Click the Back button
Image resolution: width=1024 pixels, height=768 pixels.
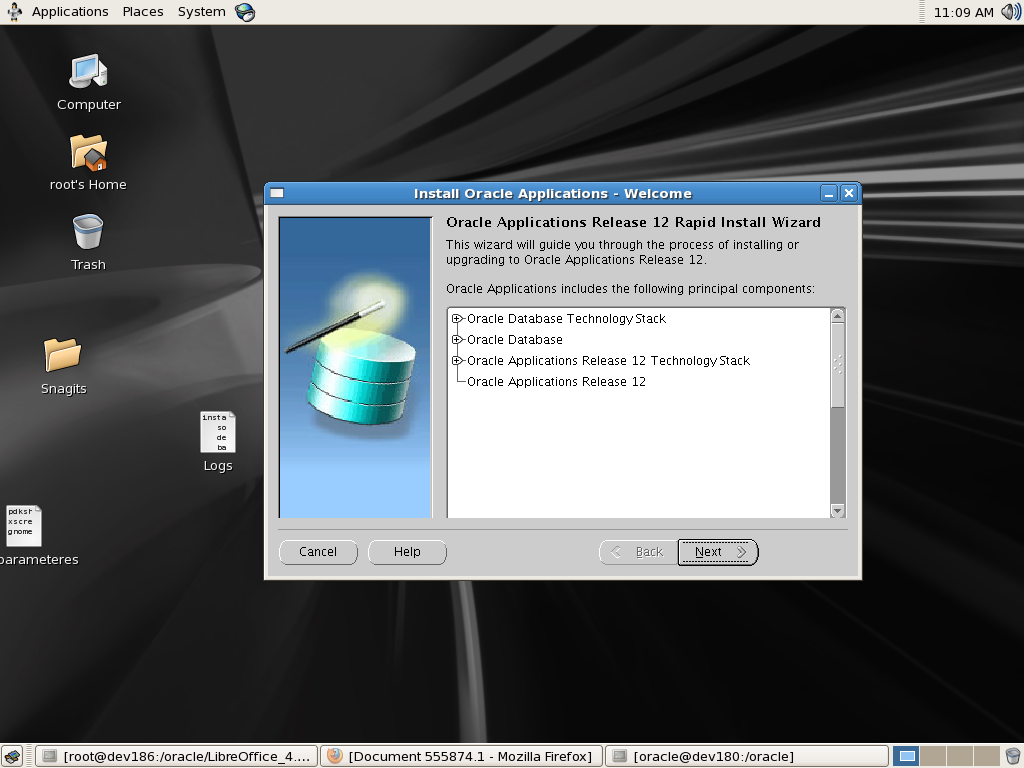tap(638, 552)
